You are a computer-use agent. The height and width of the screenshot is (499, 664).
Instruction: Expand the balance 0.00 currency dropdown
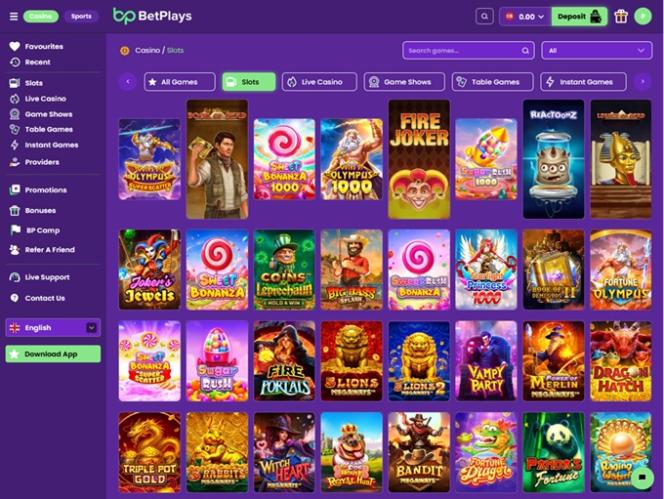[x=525, y=17]
